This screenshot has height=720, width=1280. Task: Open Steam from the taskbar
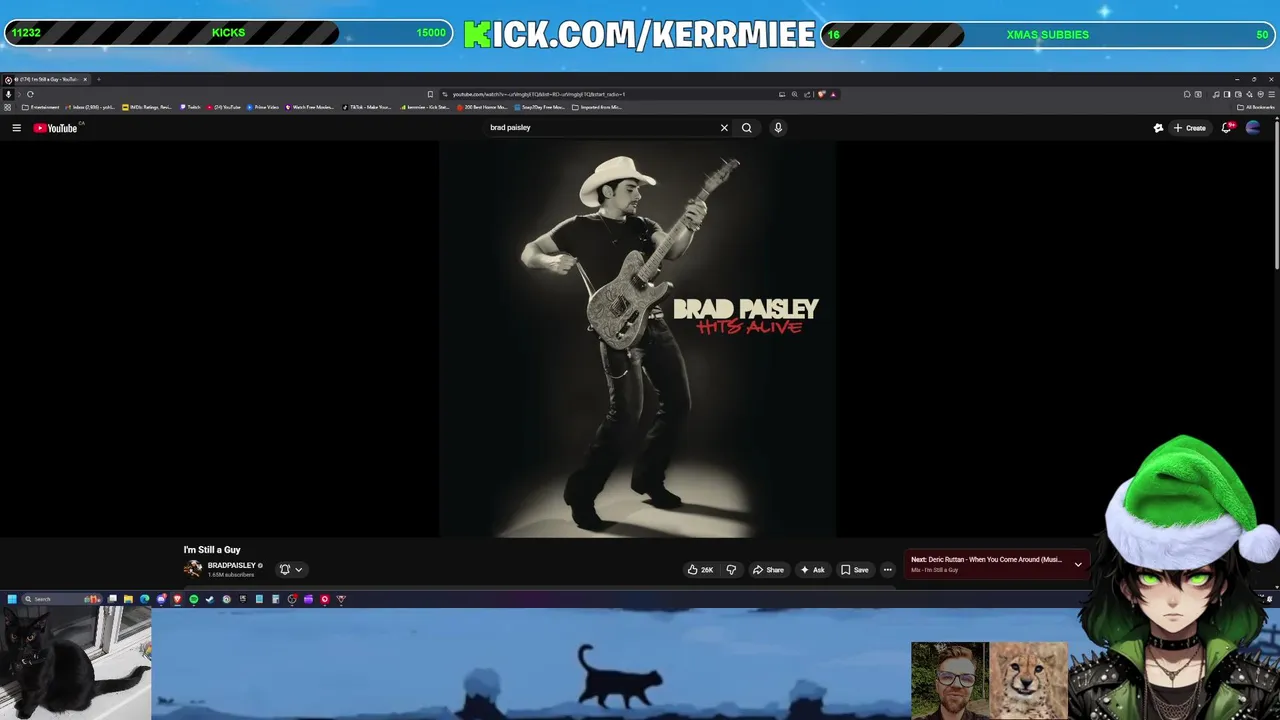[x=210, y=599]
